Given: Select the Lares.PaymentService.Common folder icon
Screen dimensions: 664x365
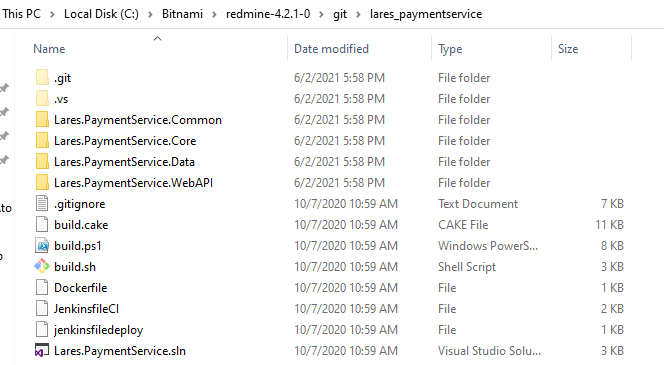Looking at the screenshot, I should point(42,120).
